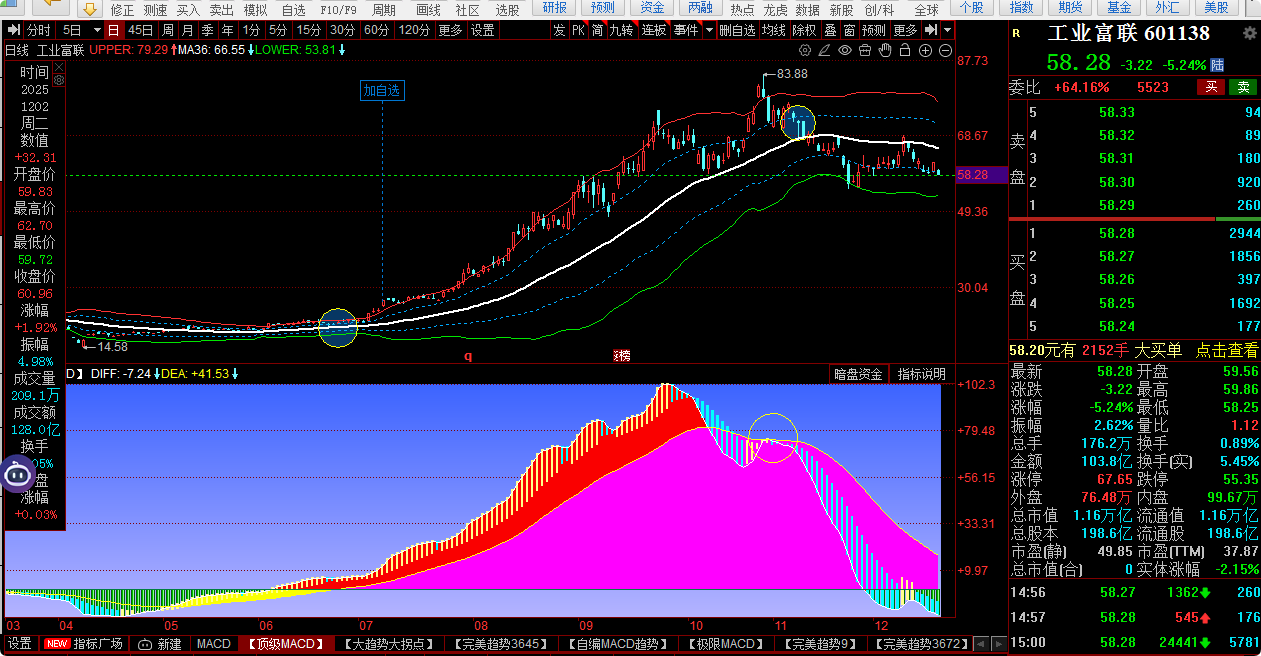Click the green 卖 sell button
This screenshot has width=1261, height=656.
1243,87
